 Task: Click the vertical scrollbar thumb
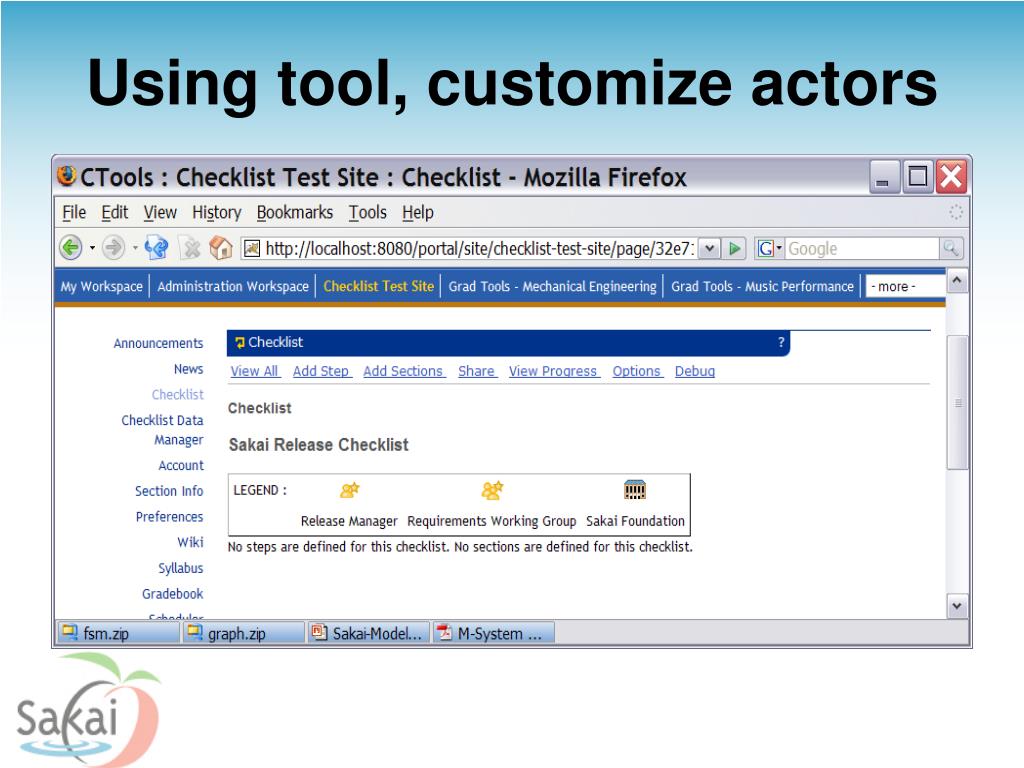coord(957,402)
